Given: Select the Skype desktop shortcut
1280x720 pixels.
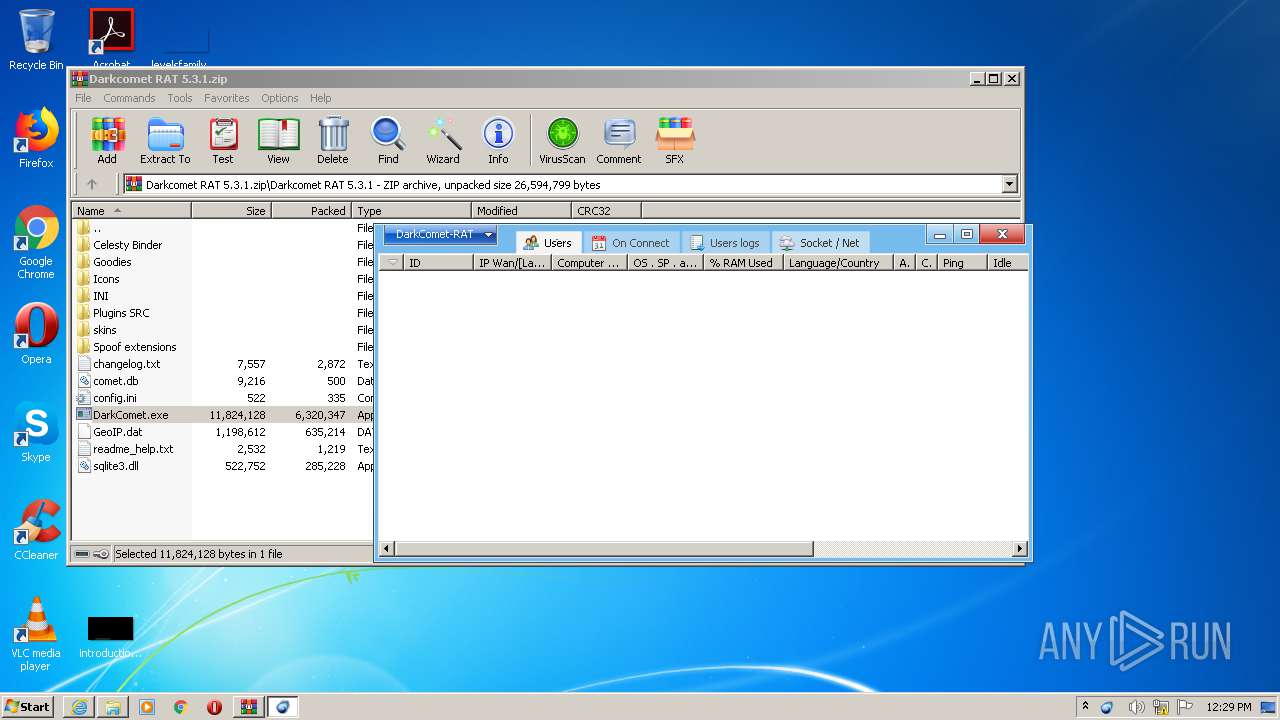Looking at the screenshot, I should click(36, 433).
